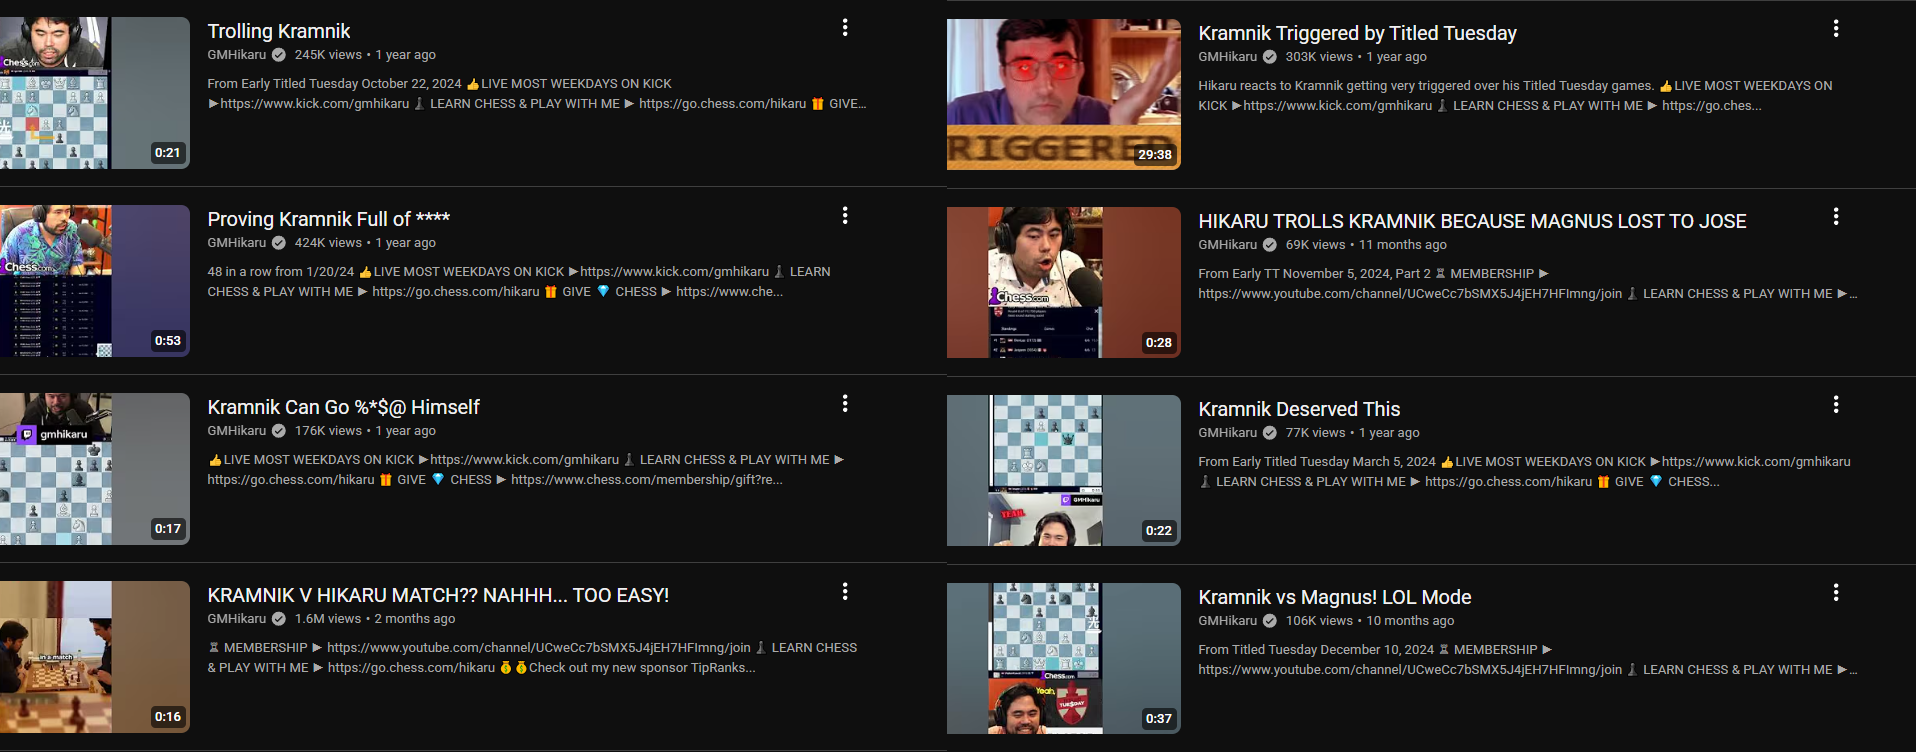Open options menu for Proving Kramnik Full of ****
The height and width of the screenshot is (752, 1920).
pyautogui.click(x=845, y=216)
